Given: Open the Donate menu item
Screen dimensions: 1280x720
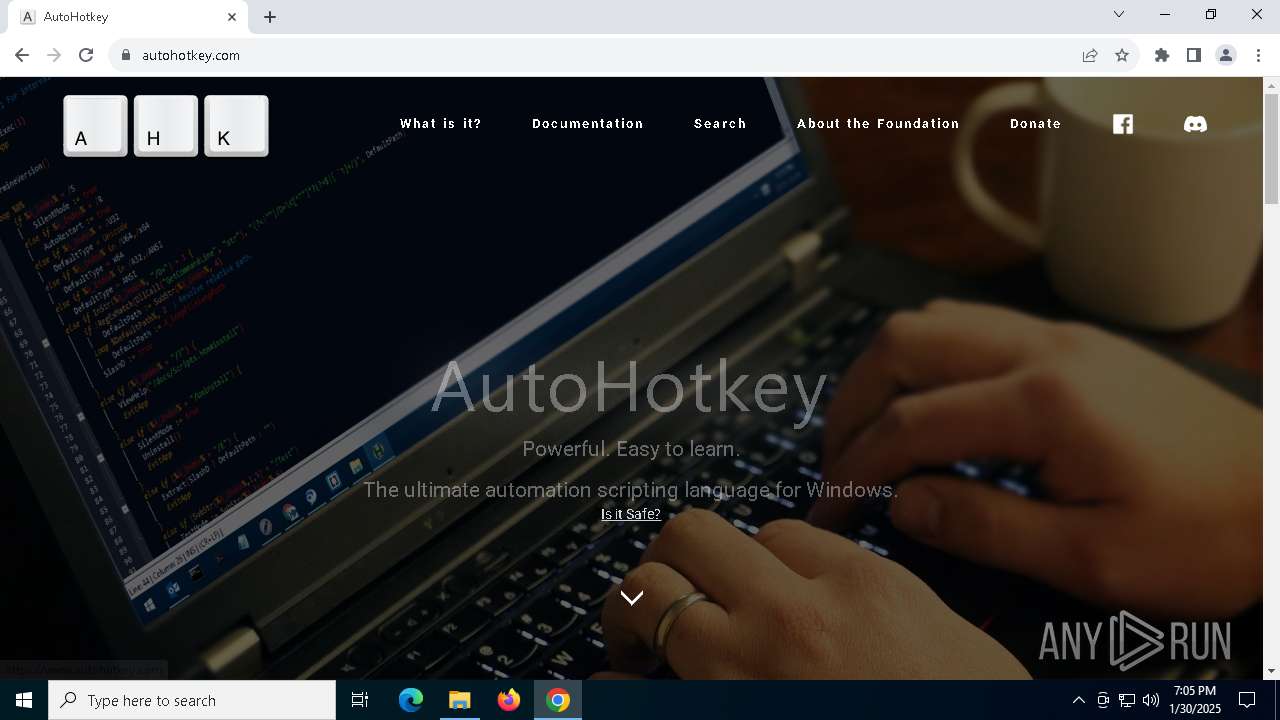Looking at the screenshot, I should 1035,124.
